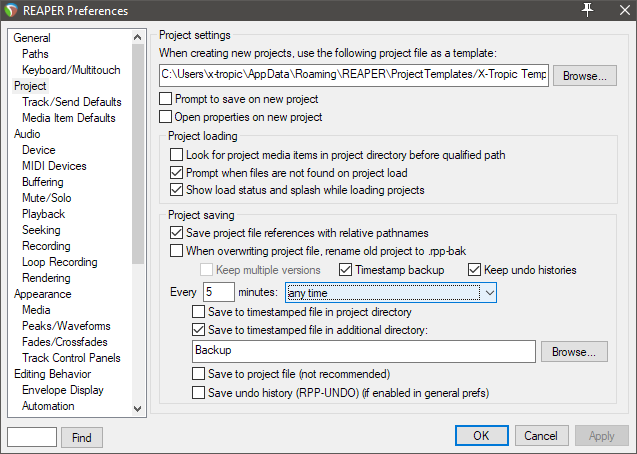Open MIDI Devices settings
Viewport: 637px width, 454px height.
[54, 166]
